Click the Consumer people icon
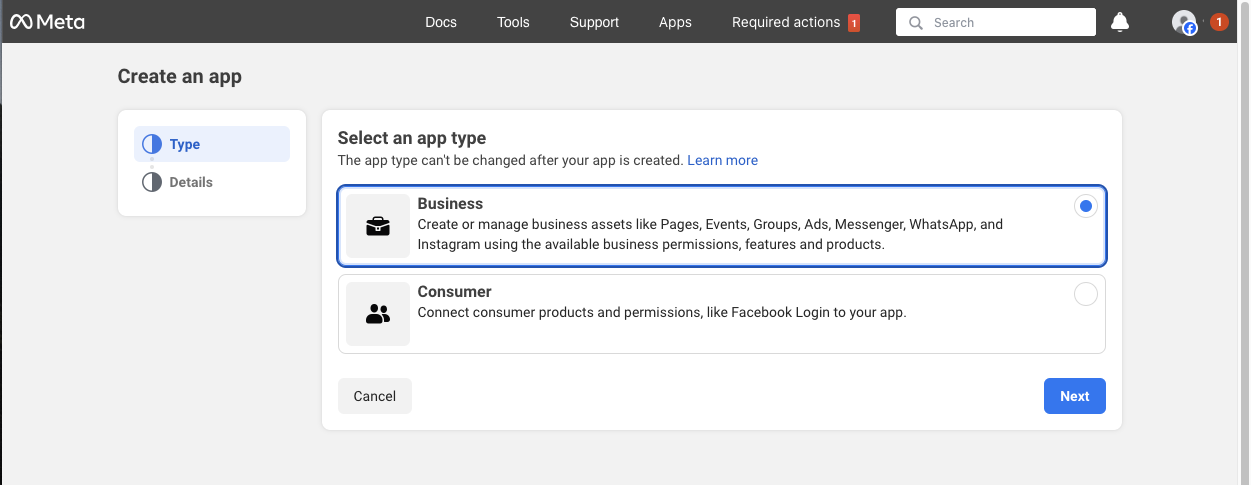 [378, 314]
